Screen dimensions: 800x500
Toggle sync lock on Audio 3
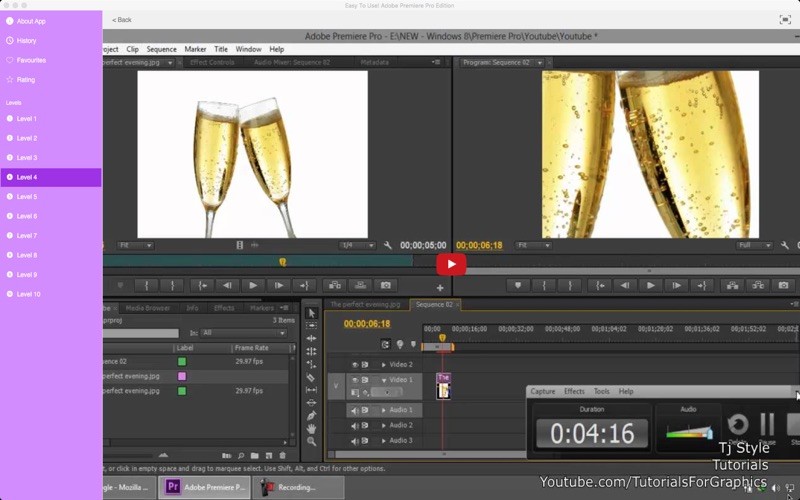[x=365, y=441]
